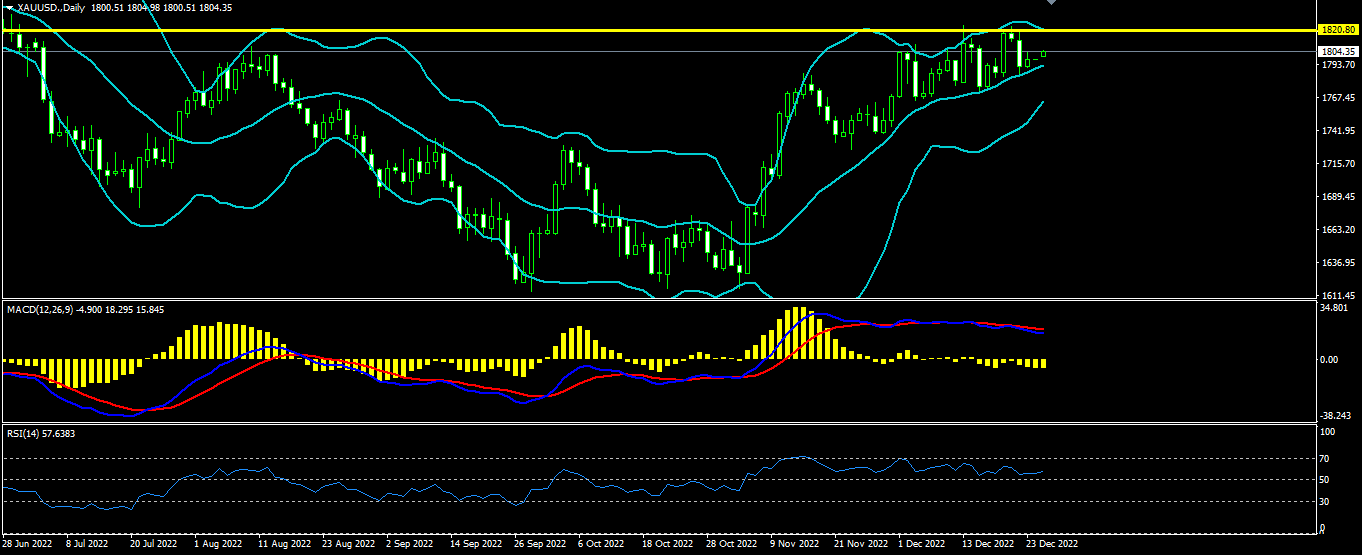Screen dimensions: 1362x555
Task: Select the yellow 1820.80 price tag
Action: click(x=1335, y=30)
